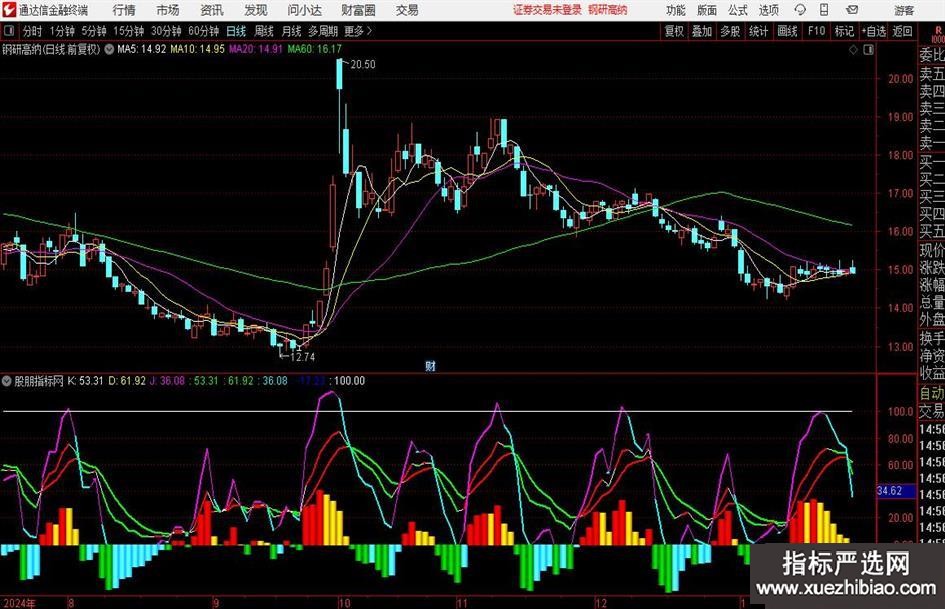This screenshot has height=609, width=945.
Task: Click the 统计 statistics toolbar button
Action: pyautogui.click(x=758, y=31)
